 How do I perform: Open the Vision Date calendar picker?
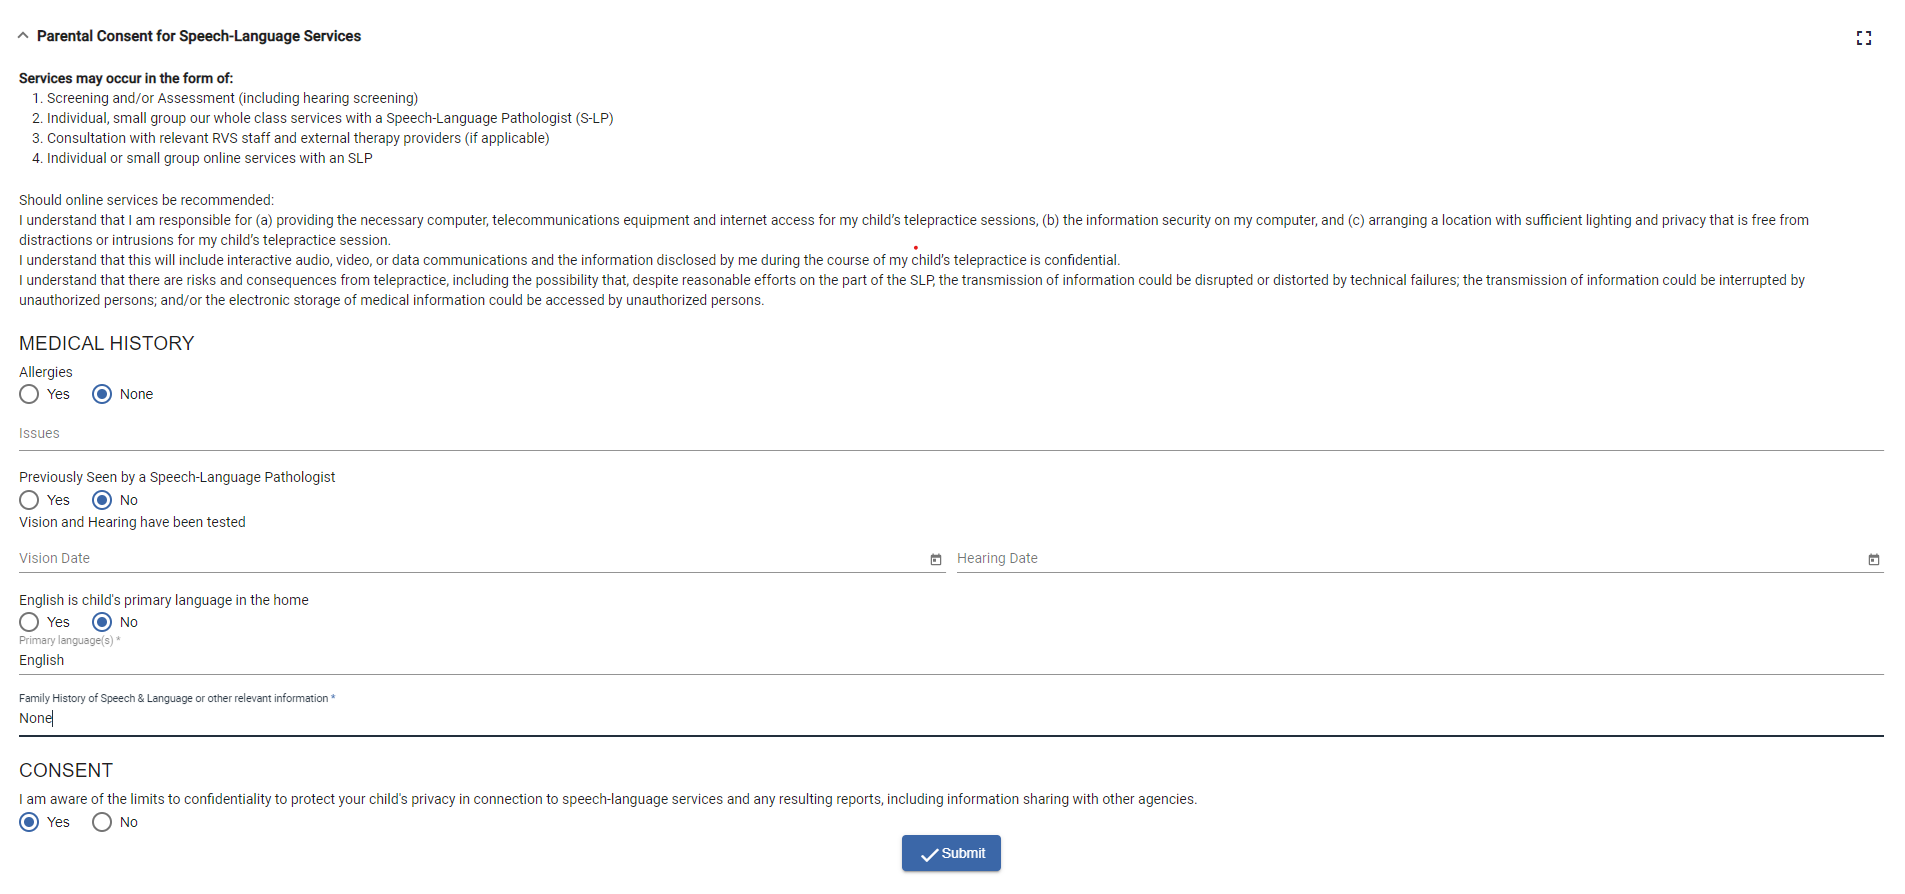936,560
